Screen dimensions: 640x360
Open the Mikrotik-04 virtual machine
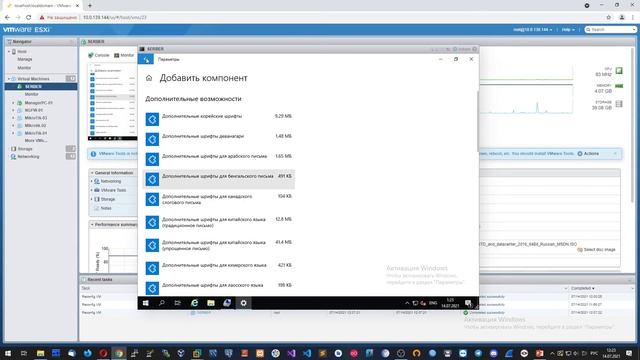click(36, 133)
